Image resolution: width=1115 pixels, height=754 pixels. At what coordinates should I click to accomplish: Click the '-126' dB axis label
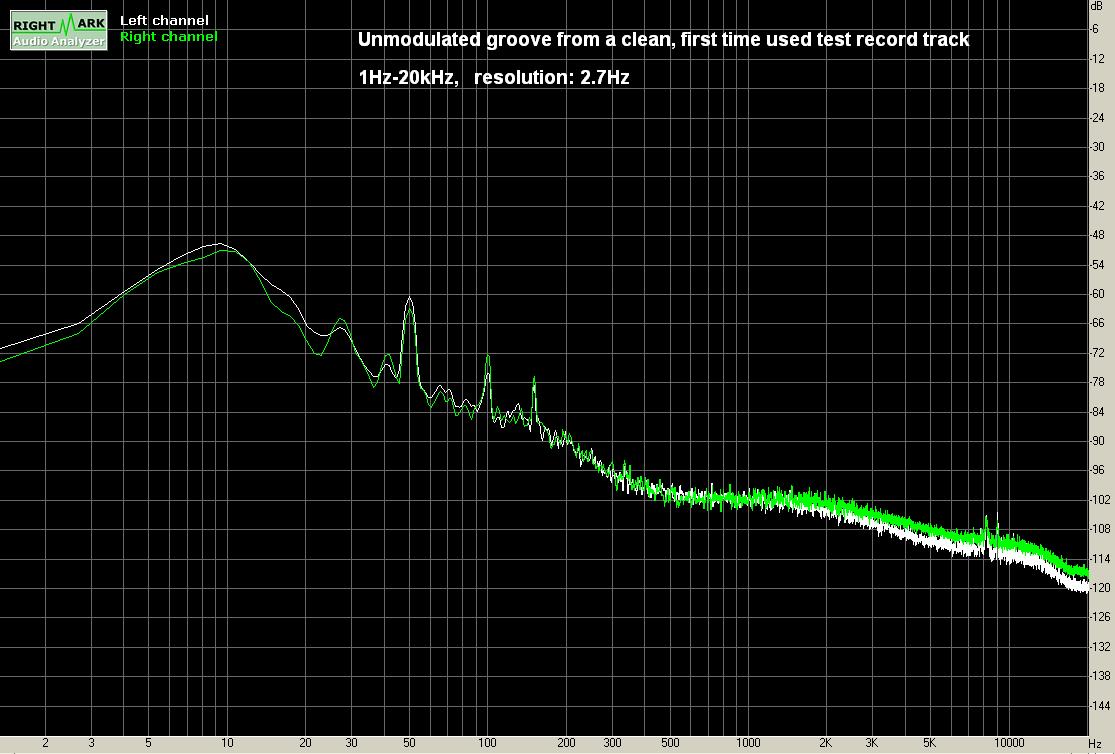tap(1099, 617)
